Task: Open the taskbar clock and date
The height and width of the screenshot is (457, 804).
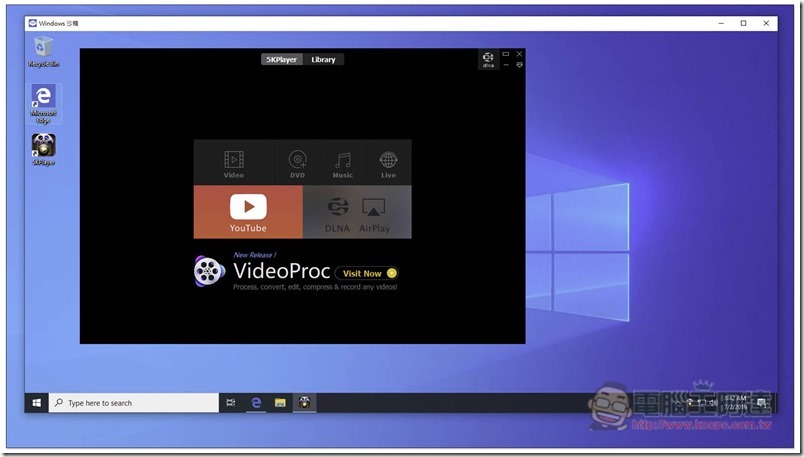Action: 735,403
